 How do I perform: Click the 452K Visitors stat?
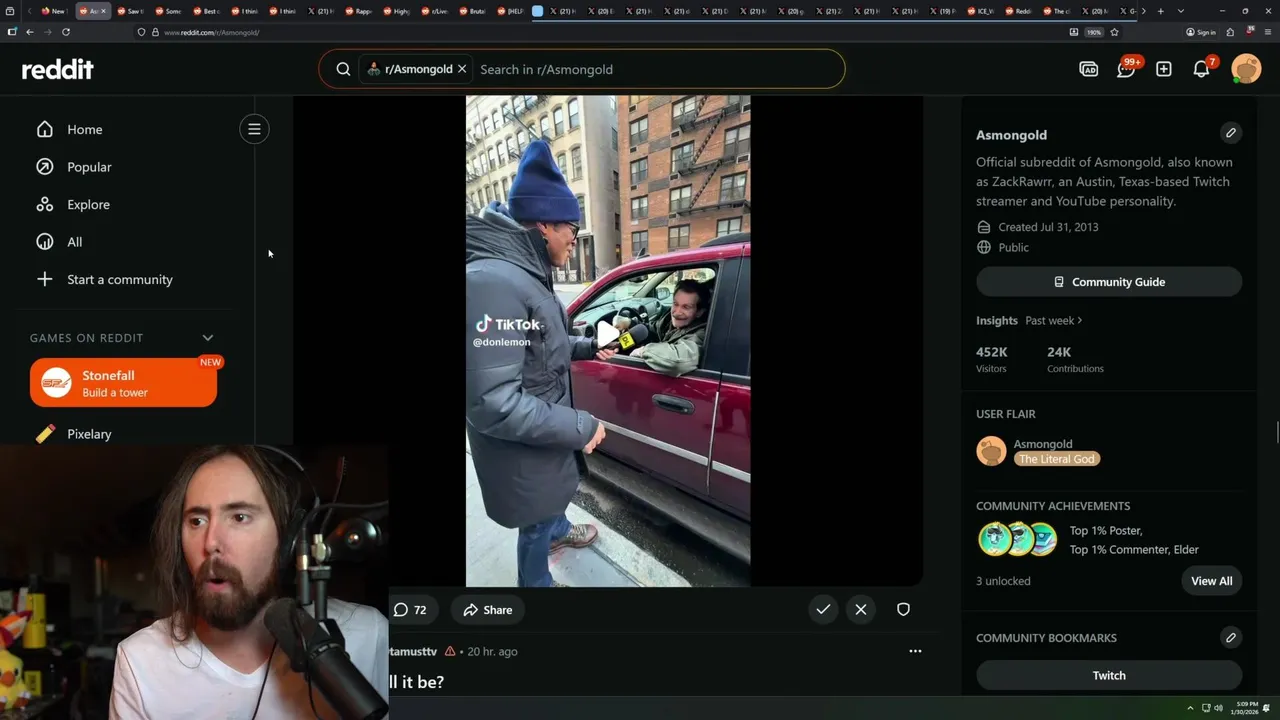(x=992, y=359)
